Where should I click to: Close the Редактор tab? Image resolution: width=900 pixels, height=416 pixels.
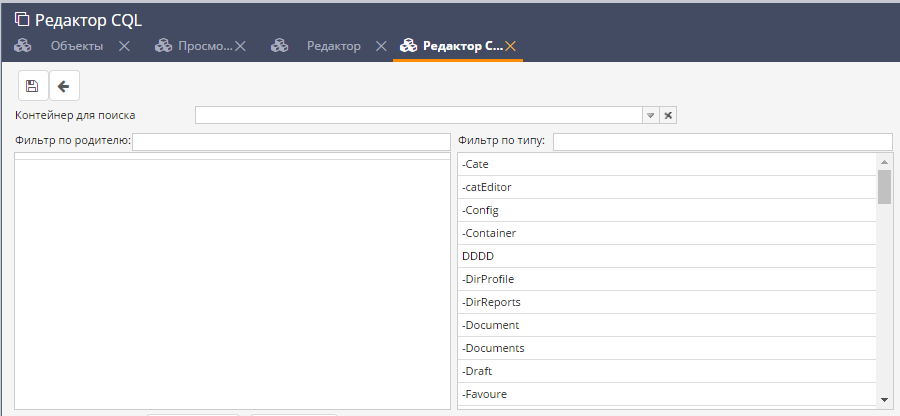[381, 46]
